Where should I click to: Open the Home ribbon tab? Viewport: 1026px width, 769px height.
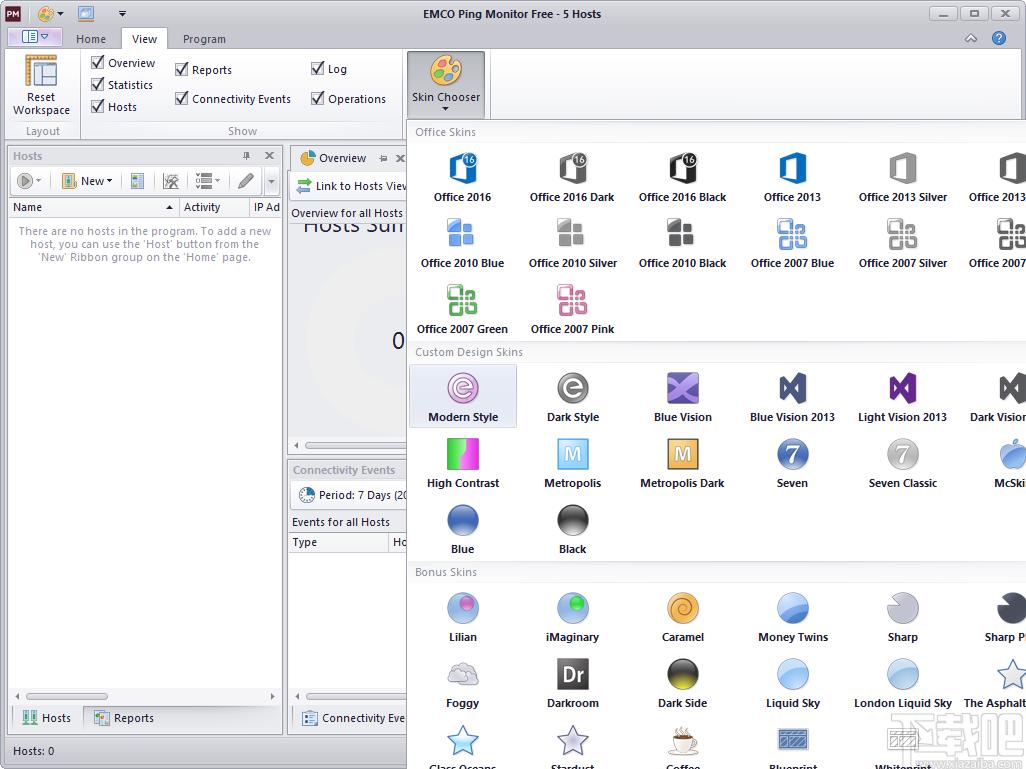(x=91, y=39)
